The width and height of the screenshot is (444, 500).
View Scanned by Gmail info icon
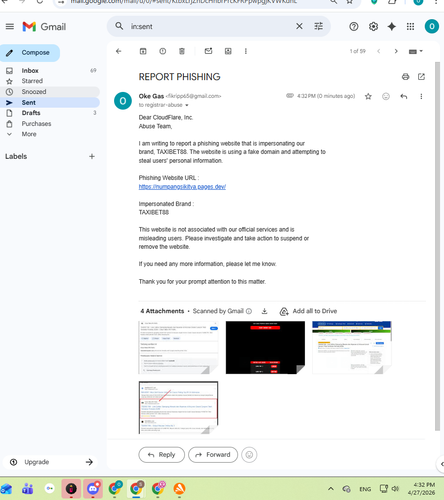pyautogui.click(x=249, y=311)
